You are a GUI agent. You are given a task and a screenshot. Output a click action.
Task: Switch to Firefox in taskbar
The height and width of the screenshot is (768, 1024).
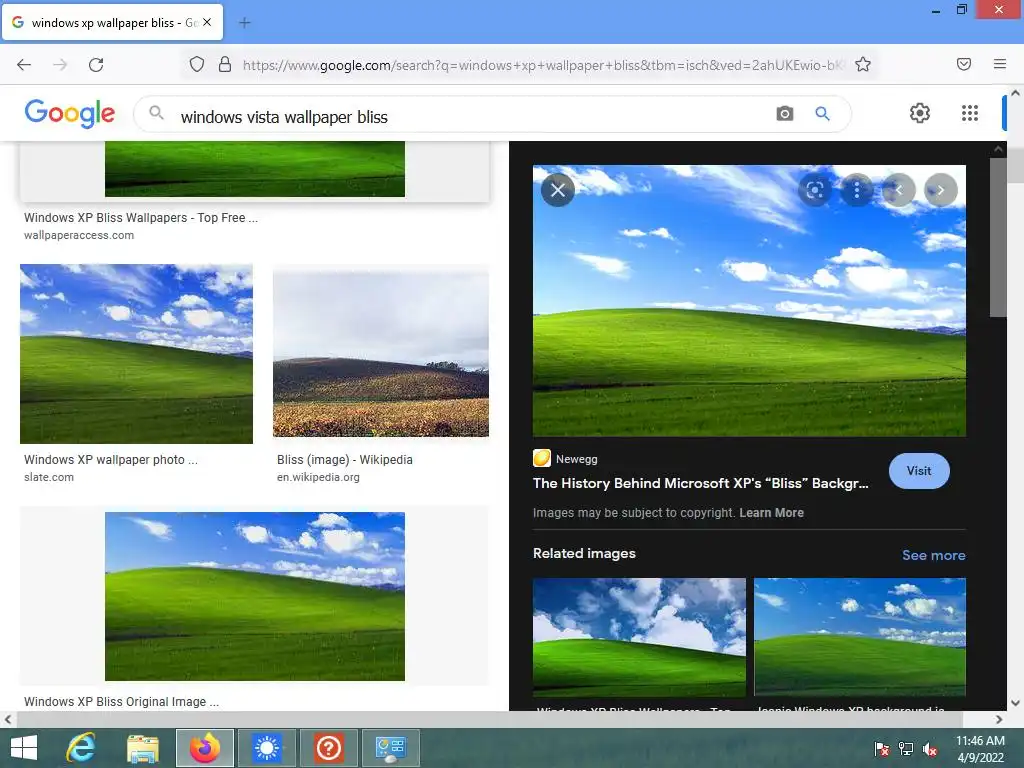[x=204, y=748]
